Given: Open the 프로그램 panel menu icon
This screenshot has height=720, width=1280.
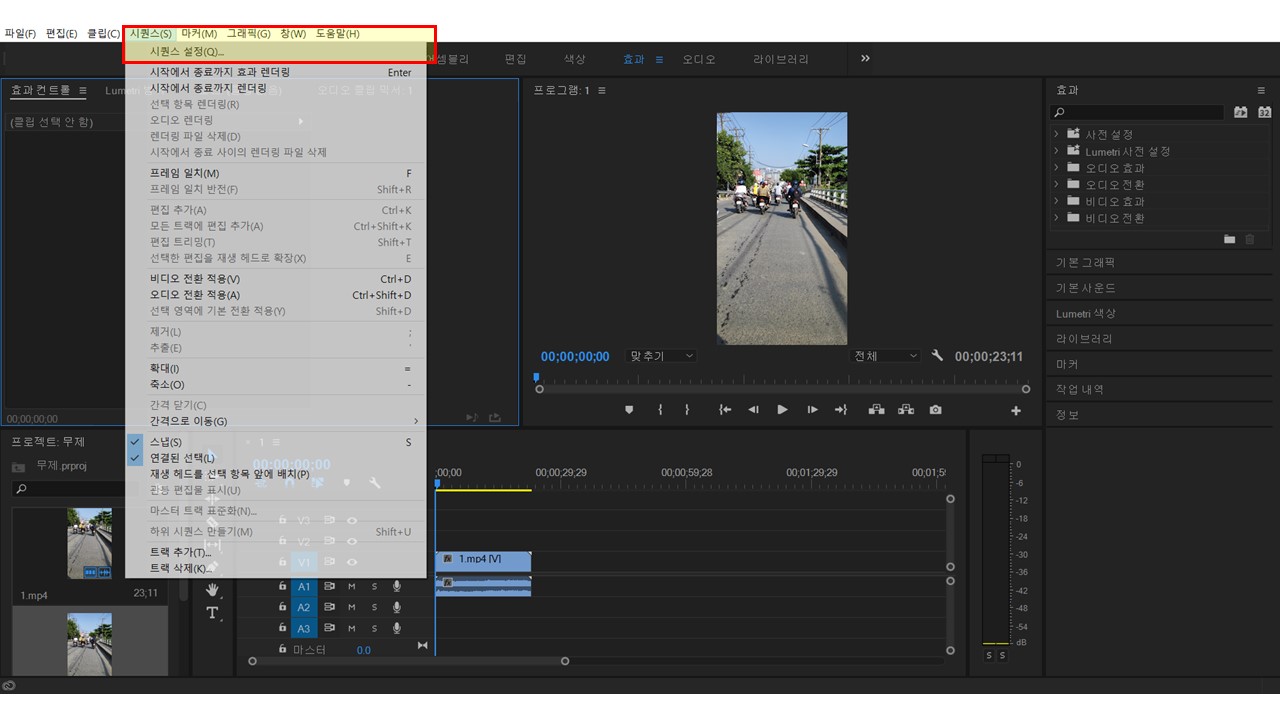Looking at the screenshot, I should [x=601, y=91].
